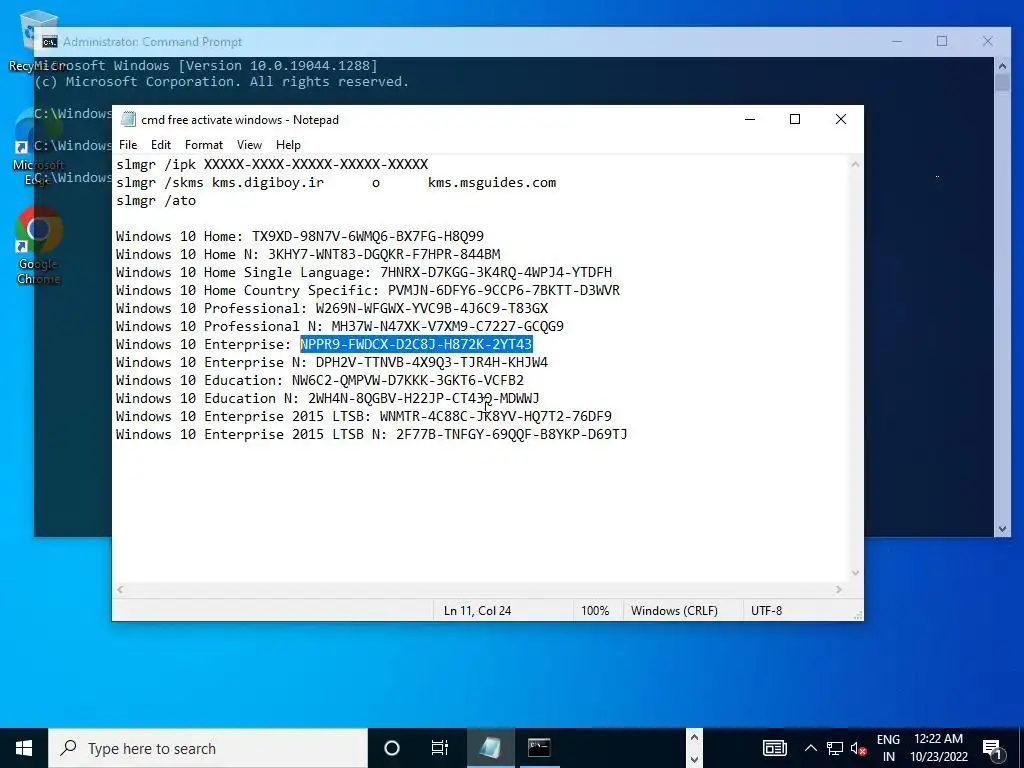
Task: Maximize the Notepad window
Action: [x=795, y=120]
